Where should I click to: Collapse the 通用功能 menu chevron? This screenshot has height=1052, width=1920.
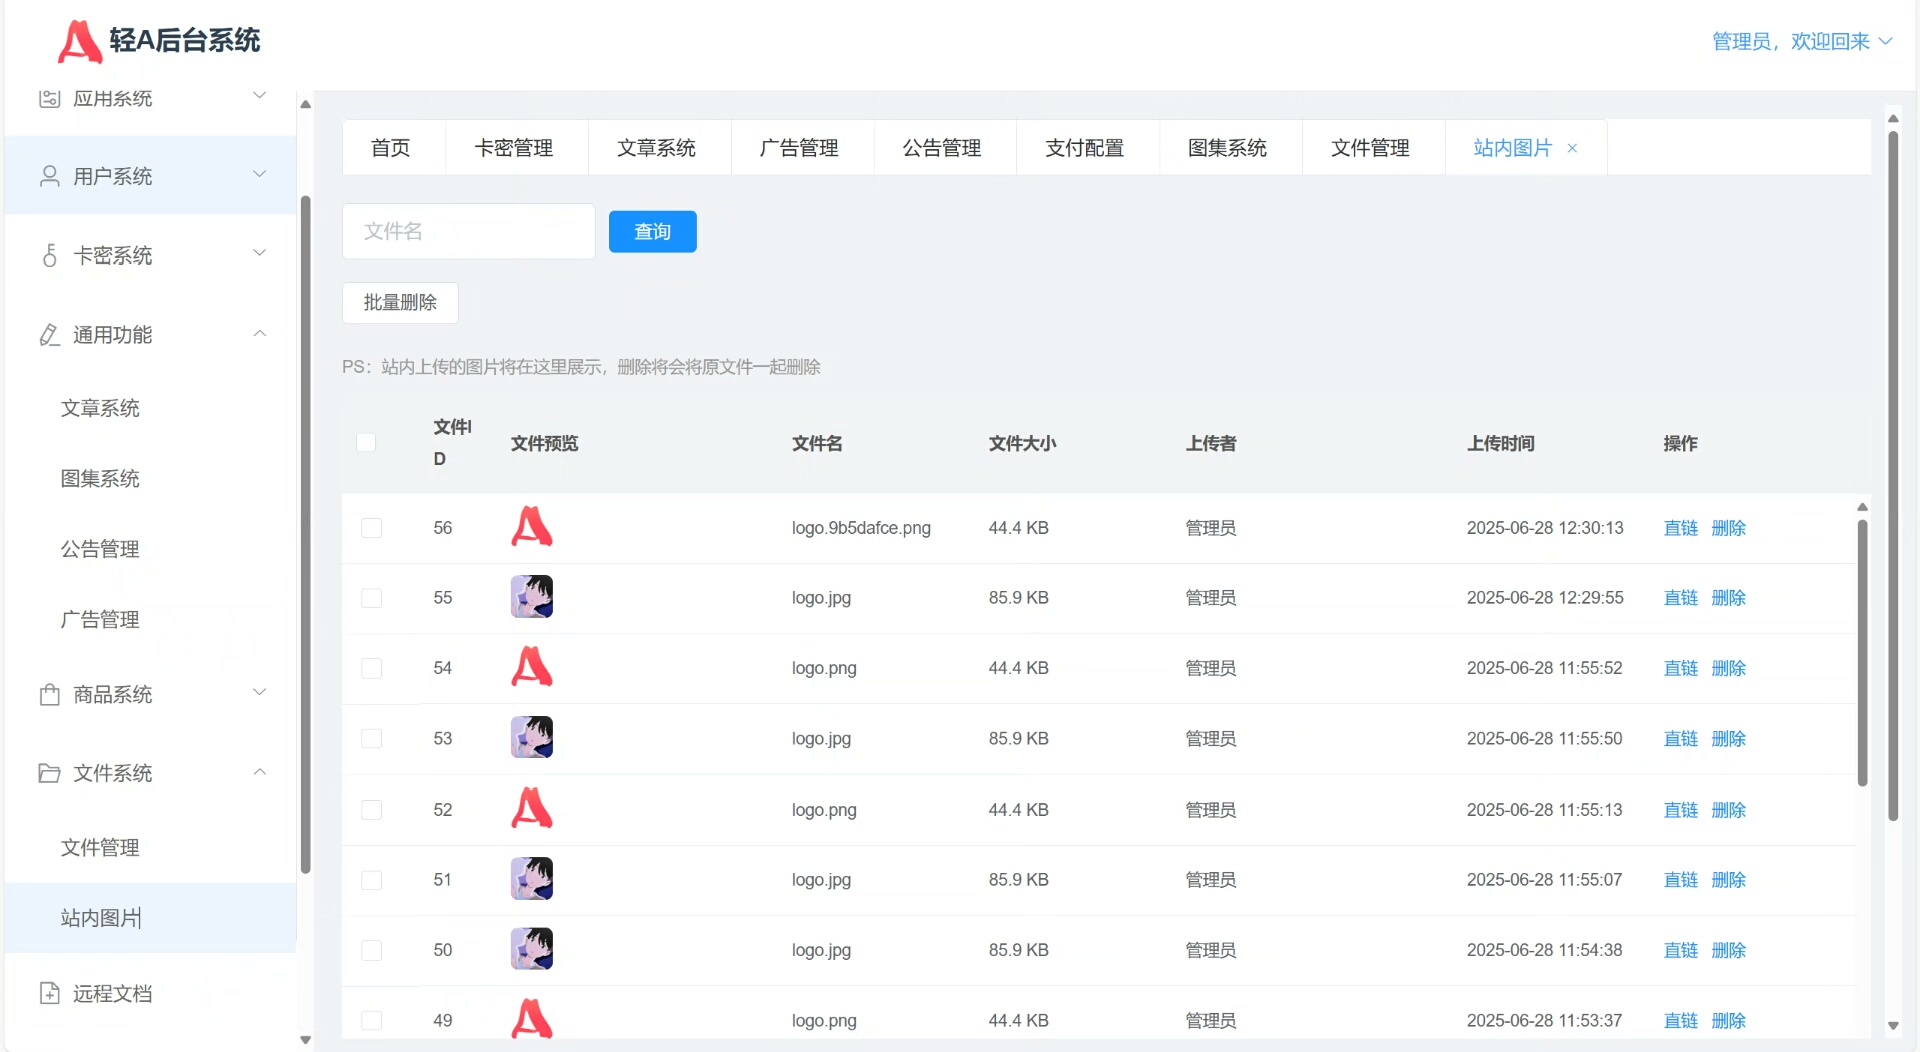coord(260,334)
